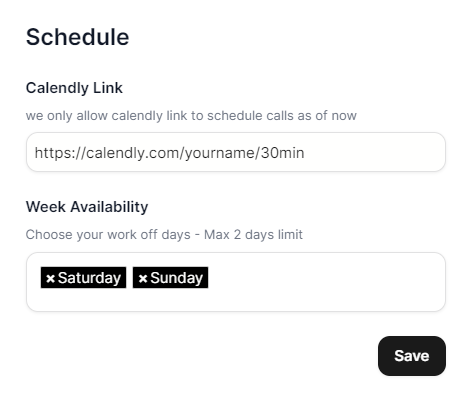Click the Week Availability field label
Viewport: 474px width, 402px height.
(x=87, y=207)
